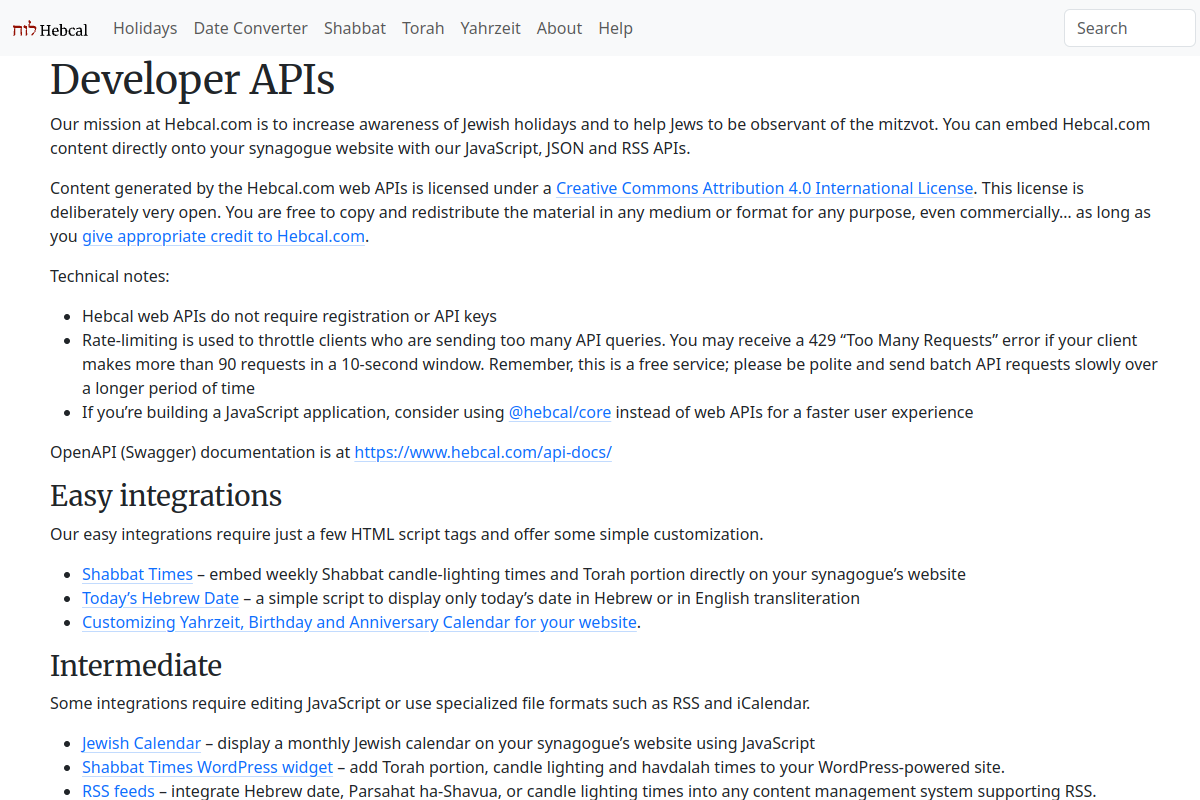This screenshot has height=800, width=1200.
Task: Open the RSS feeds link
Action: 118,791
